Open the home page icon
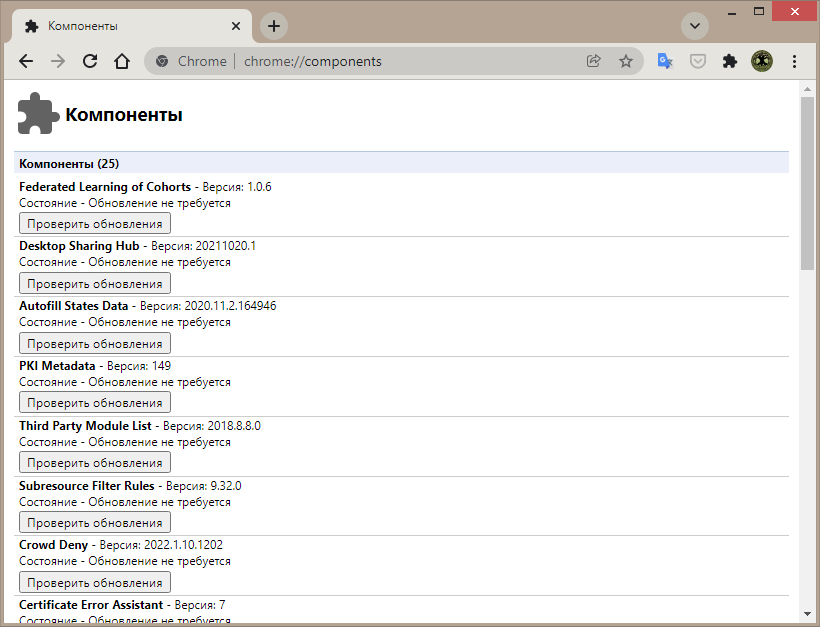The width and height of the screenshot is (820, 627). click(x=122, y=61)
